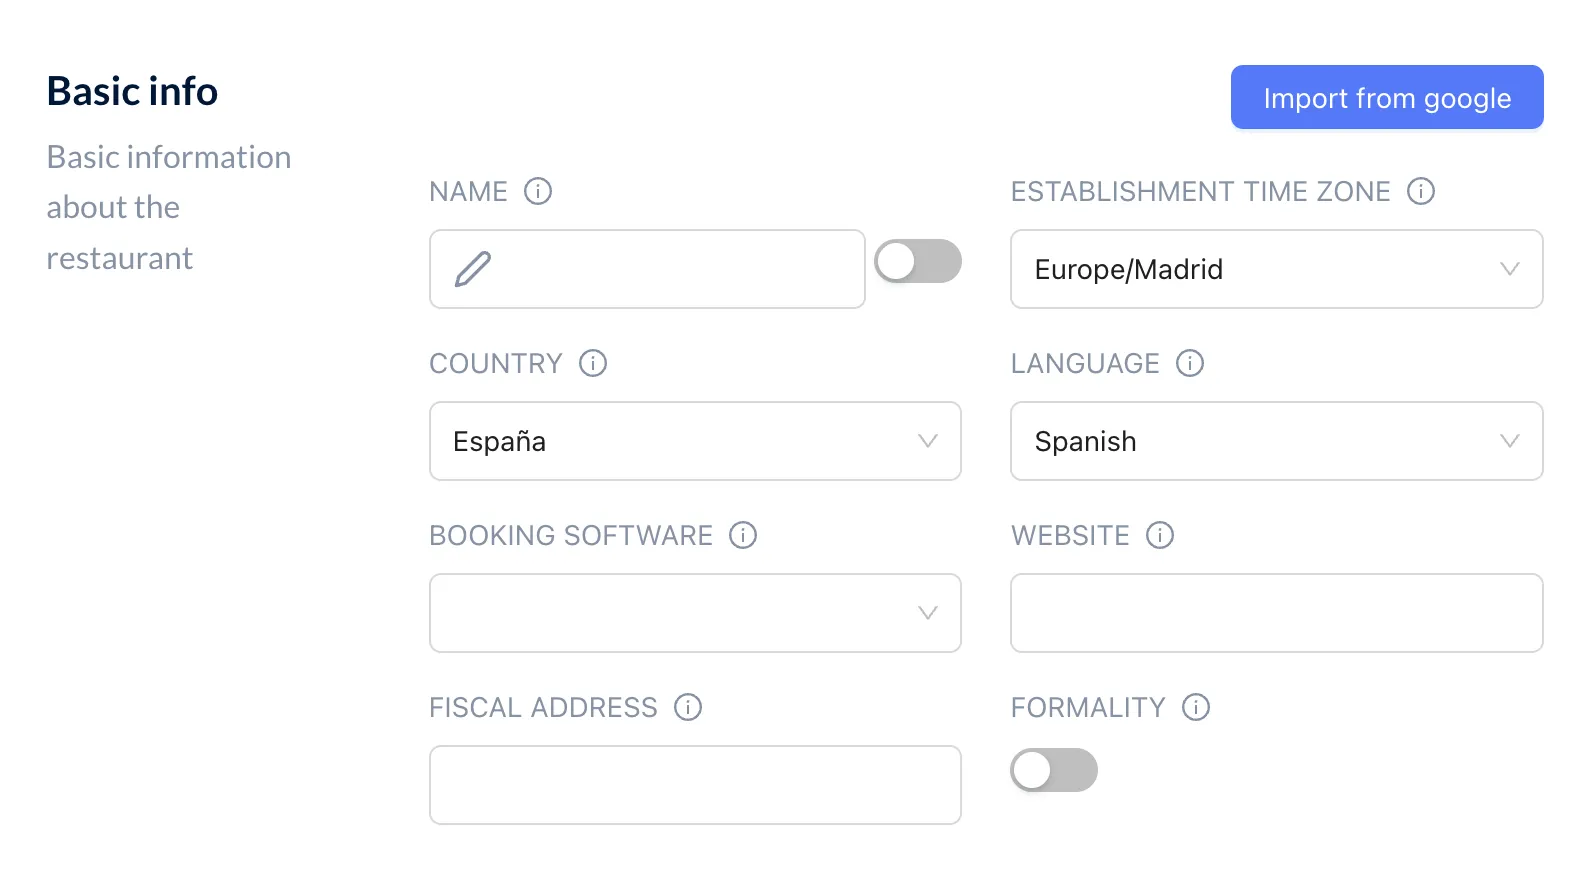Click the BOOKING SOFTWARE info icon
Screen dimensions: 1590x880
click(x=743, y=535)
